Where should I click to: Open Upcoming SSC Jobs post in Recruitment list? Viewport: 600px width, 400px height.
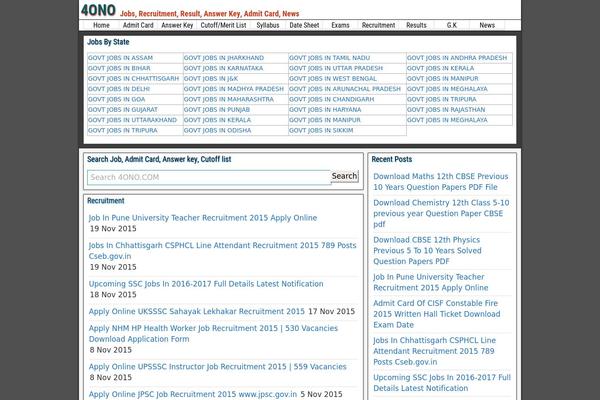[206, 284]
